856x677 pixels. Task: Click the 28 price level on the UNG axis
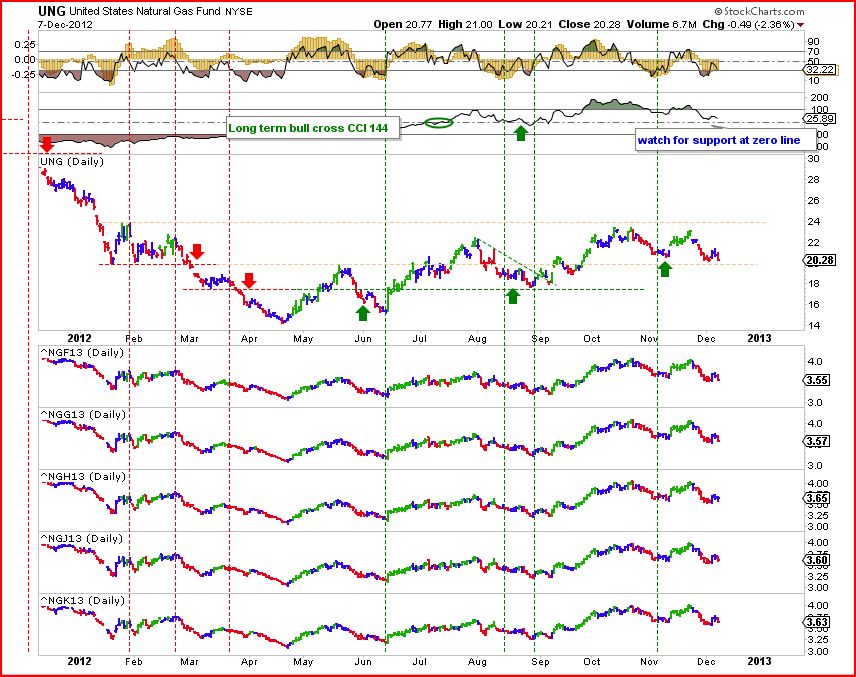click(813, 180)
